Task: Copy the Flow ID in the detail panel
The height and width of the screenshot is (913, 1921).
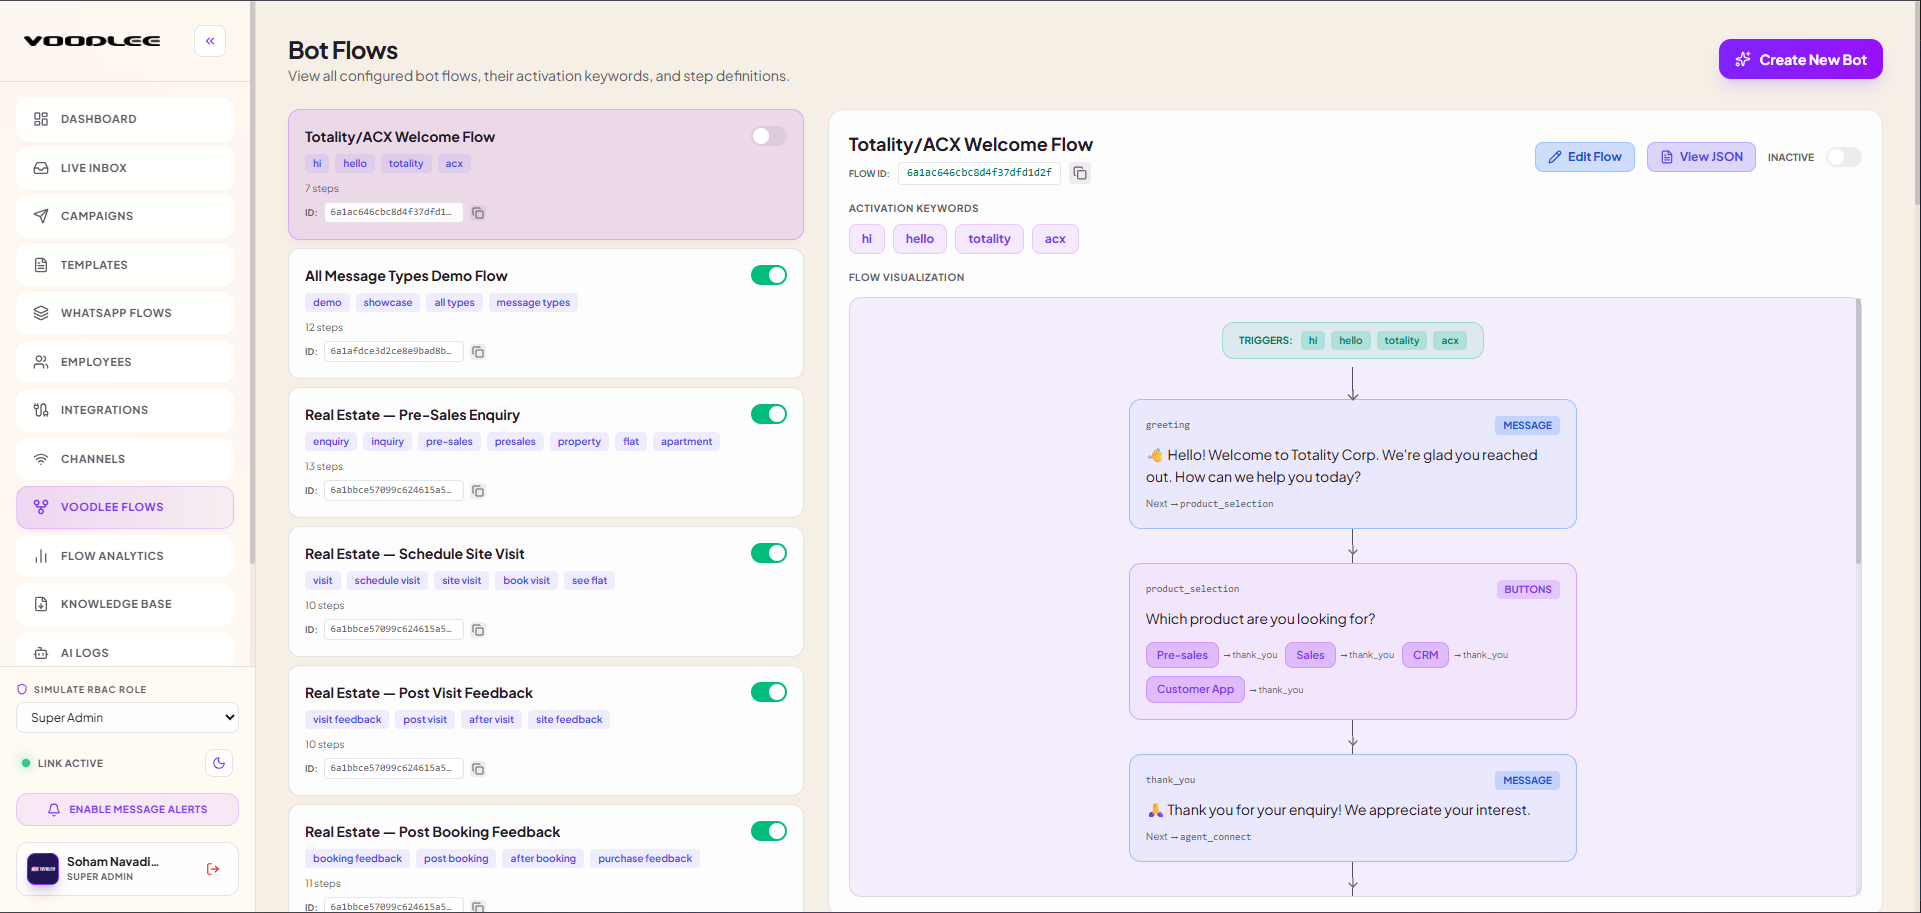Action: [1080, 173]
